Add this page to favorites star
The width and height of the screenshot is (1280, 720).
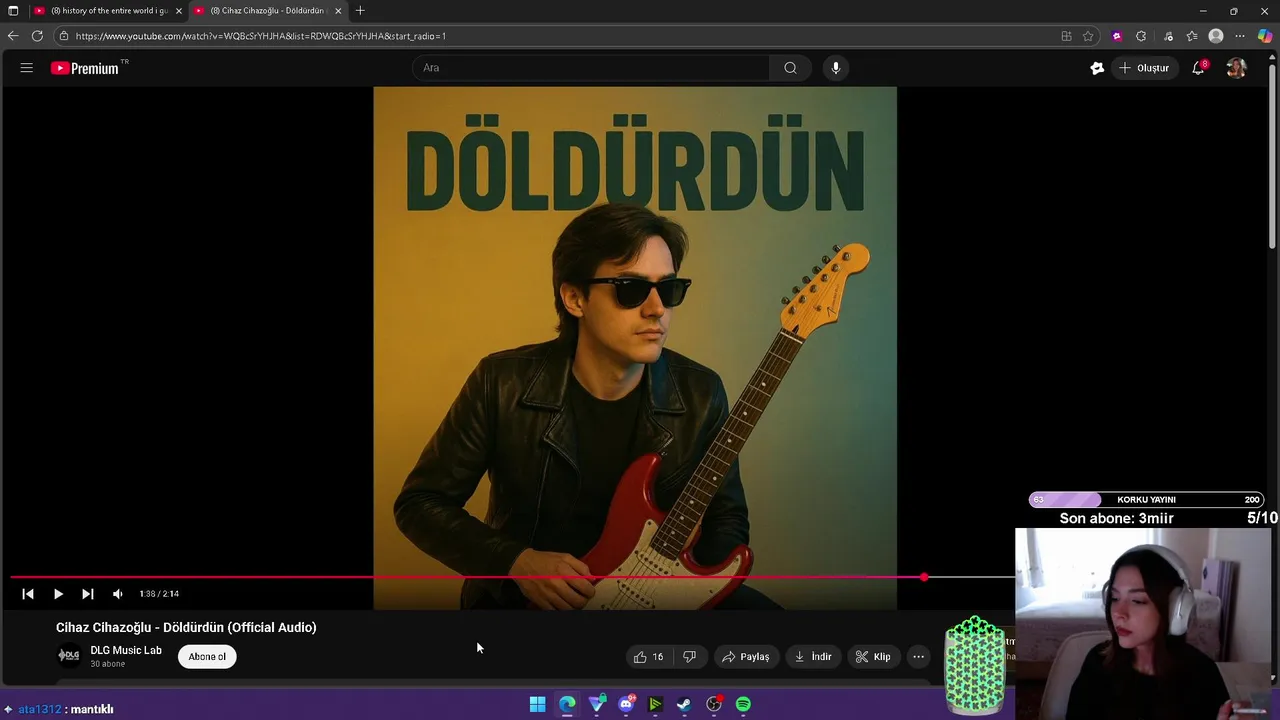click(1088, 36)
